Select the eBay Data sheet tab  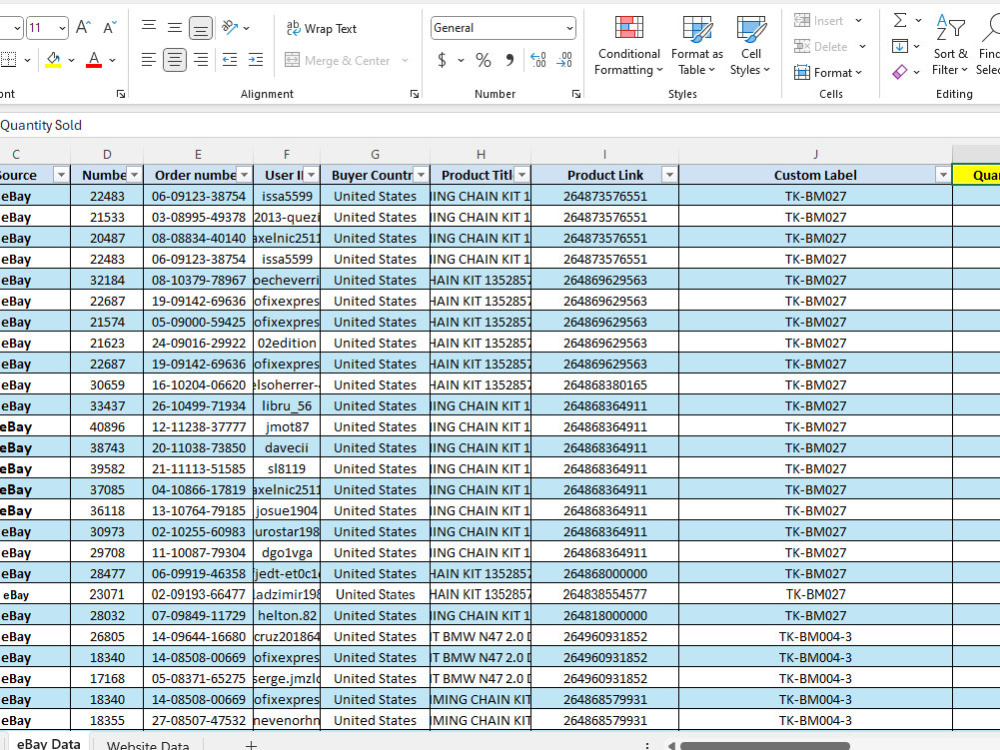[48, 744]
